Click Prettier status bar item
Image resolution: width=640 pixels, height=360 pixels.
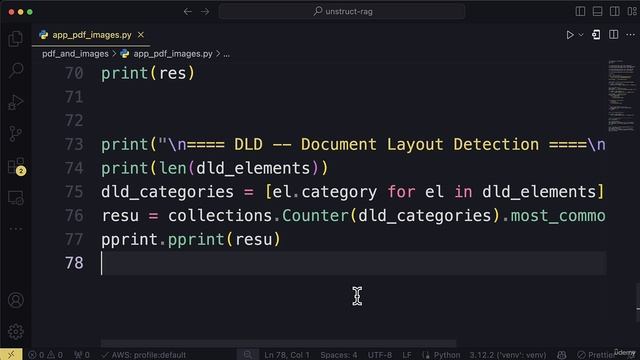pyautogui.click(x=596, y=355)
